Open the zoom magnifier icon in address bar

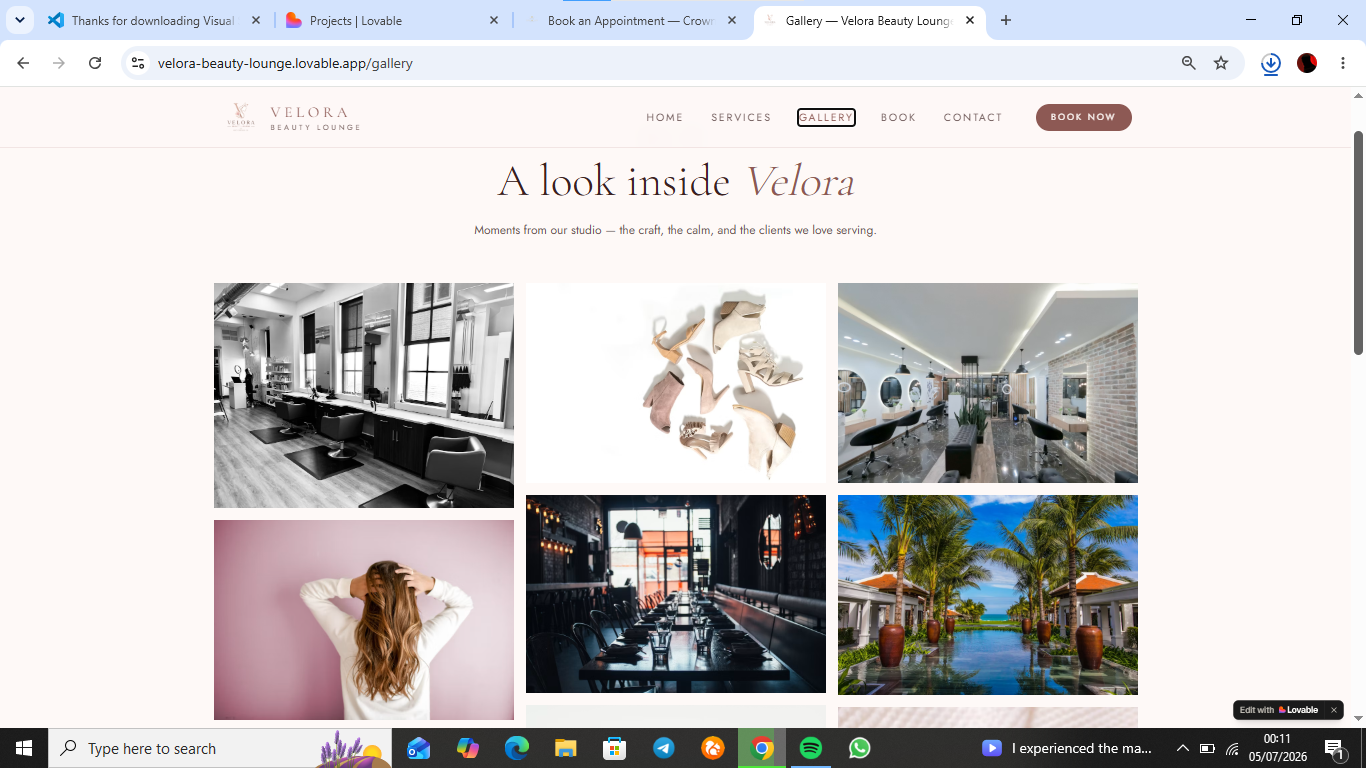(1189, 63)
